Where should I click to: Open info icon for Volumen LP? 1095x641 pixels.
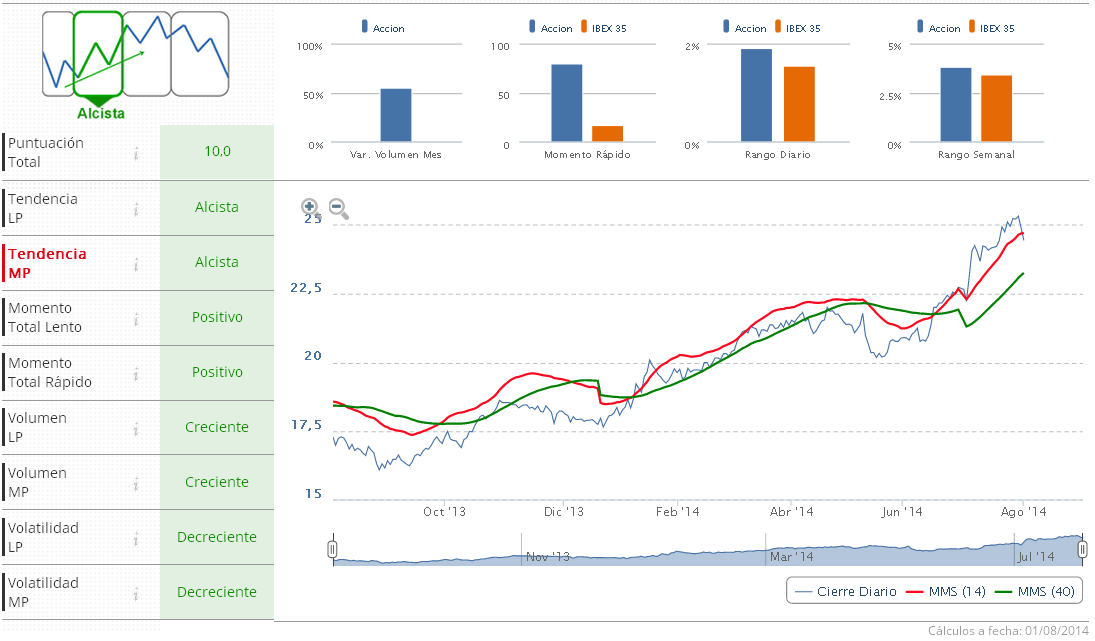click(x=135, y=428)
